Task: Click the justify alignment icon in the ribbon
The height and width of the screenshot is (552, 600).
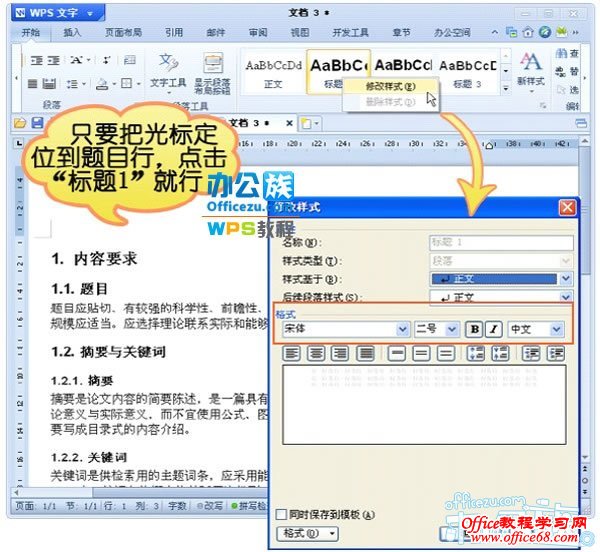Action: click(x=33, y=83)
